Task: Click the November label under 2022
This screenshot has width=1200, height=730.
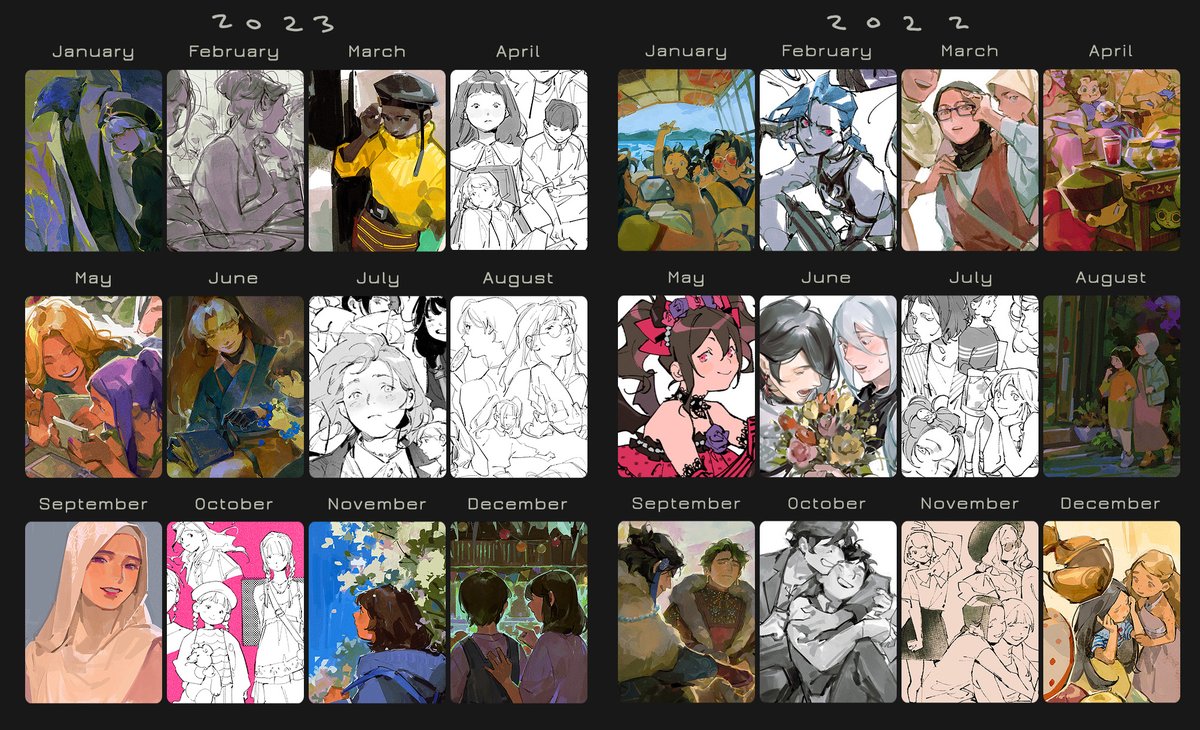Action: pyautogui.click(x=970, y=503)
